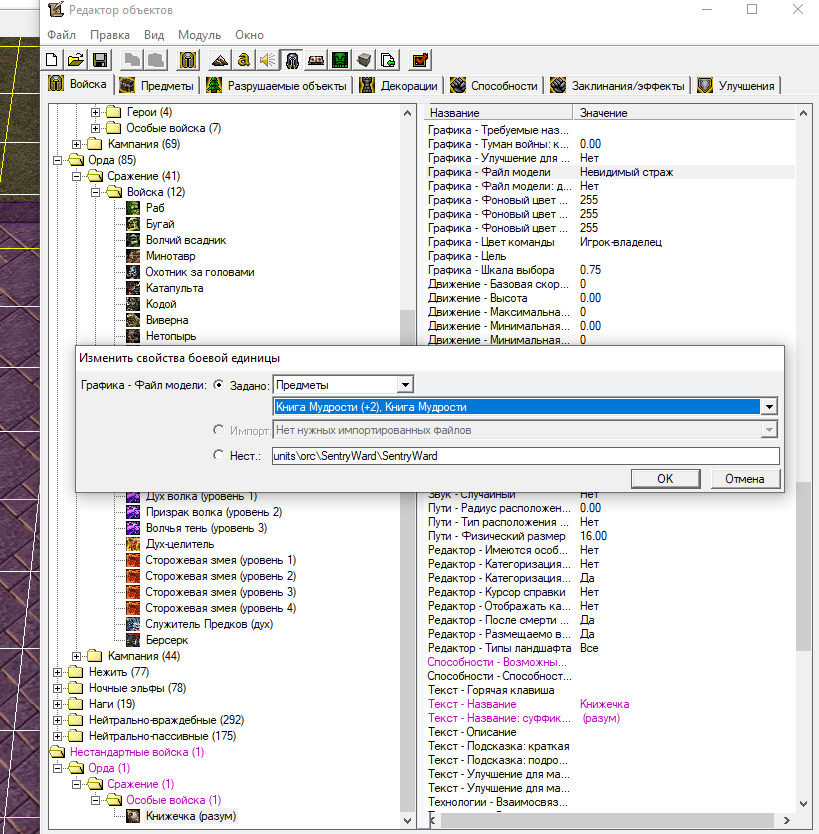Select the 'Пути - Физический размер' property row
819x834 pixels.
[611, 536]
